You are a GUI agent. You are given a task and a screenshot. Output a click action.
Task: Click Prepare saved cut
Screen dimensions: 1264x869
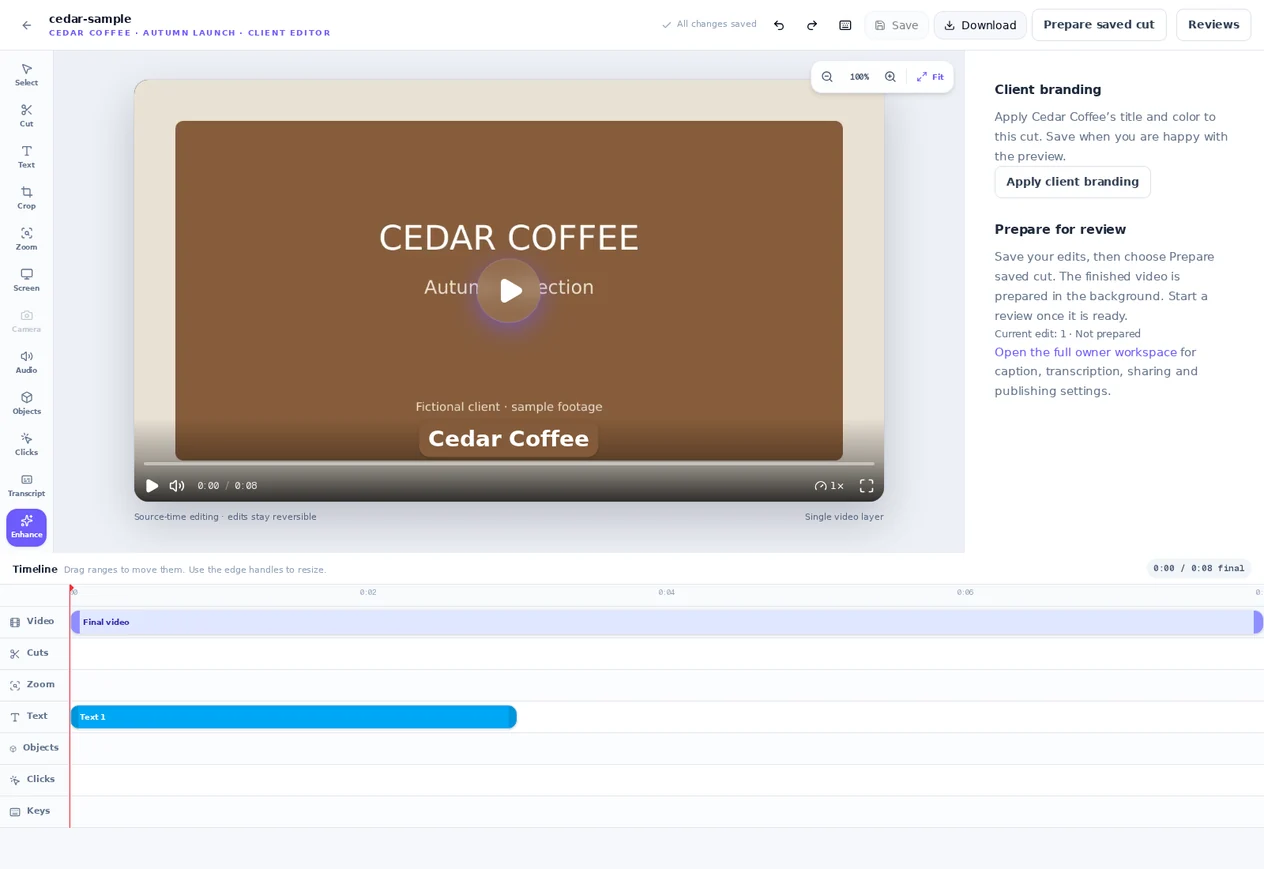click(x=1099, y=25)
